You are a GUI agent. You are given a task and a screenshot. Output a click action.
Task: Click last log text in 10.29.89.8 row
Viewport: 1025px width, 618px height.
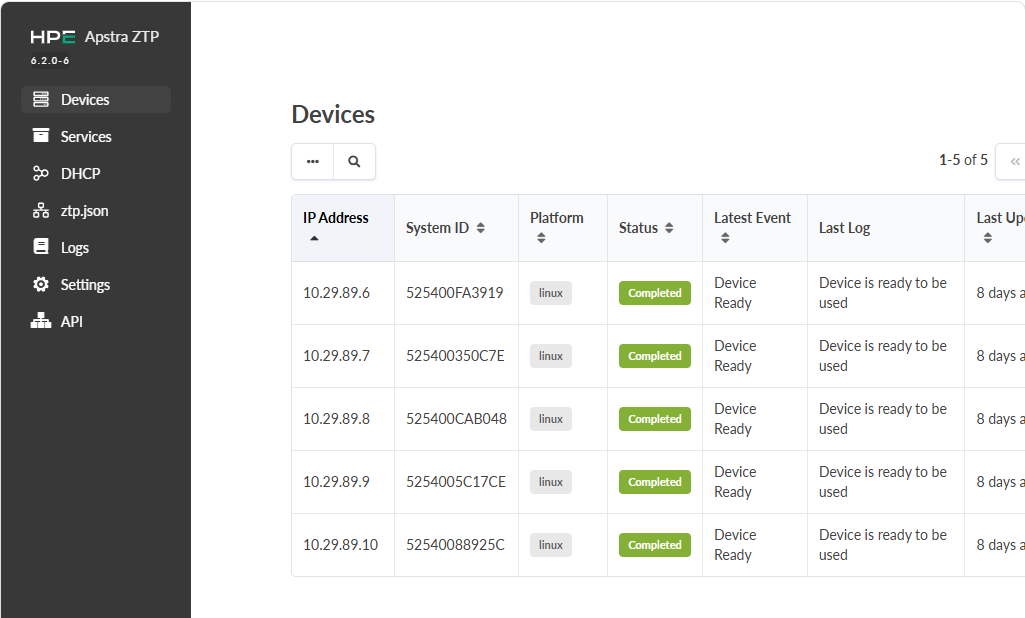[x=882, y=419]
